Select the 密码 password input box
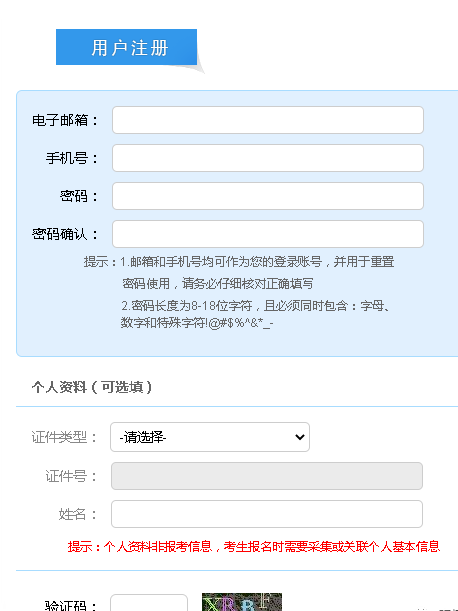This screenshot has width=458, height=611. 268,196
